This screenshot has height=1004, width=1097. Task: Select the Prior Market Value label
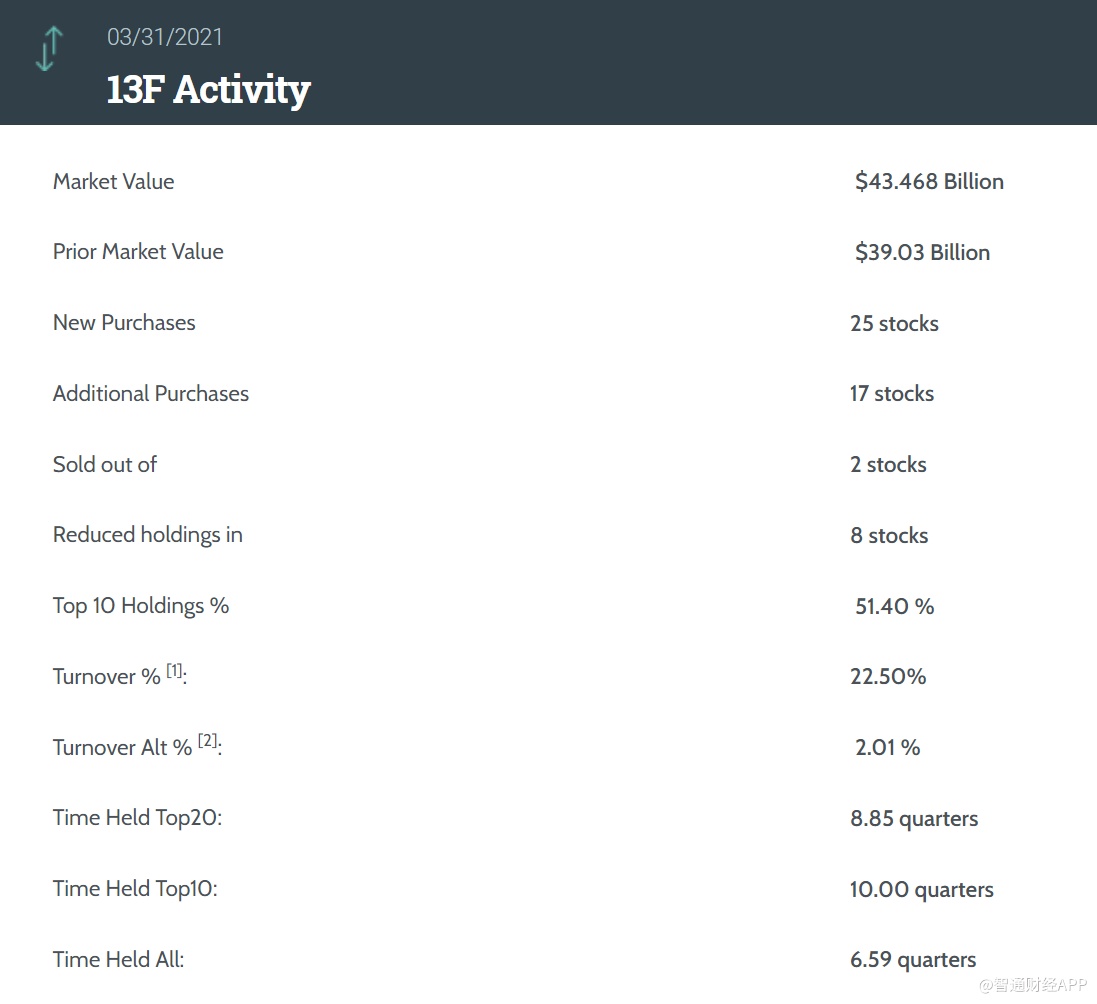point(138,252)
